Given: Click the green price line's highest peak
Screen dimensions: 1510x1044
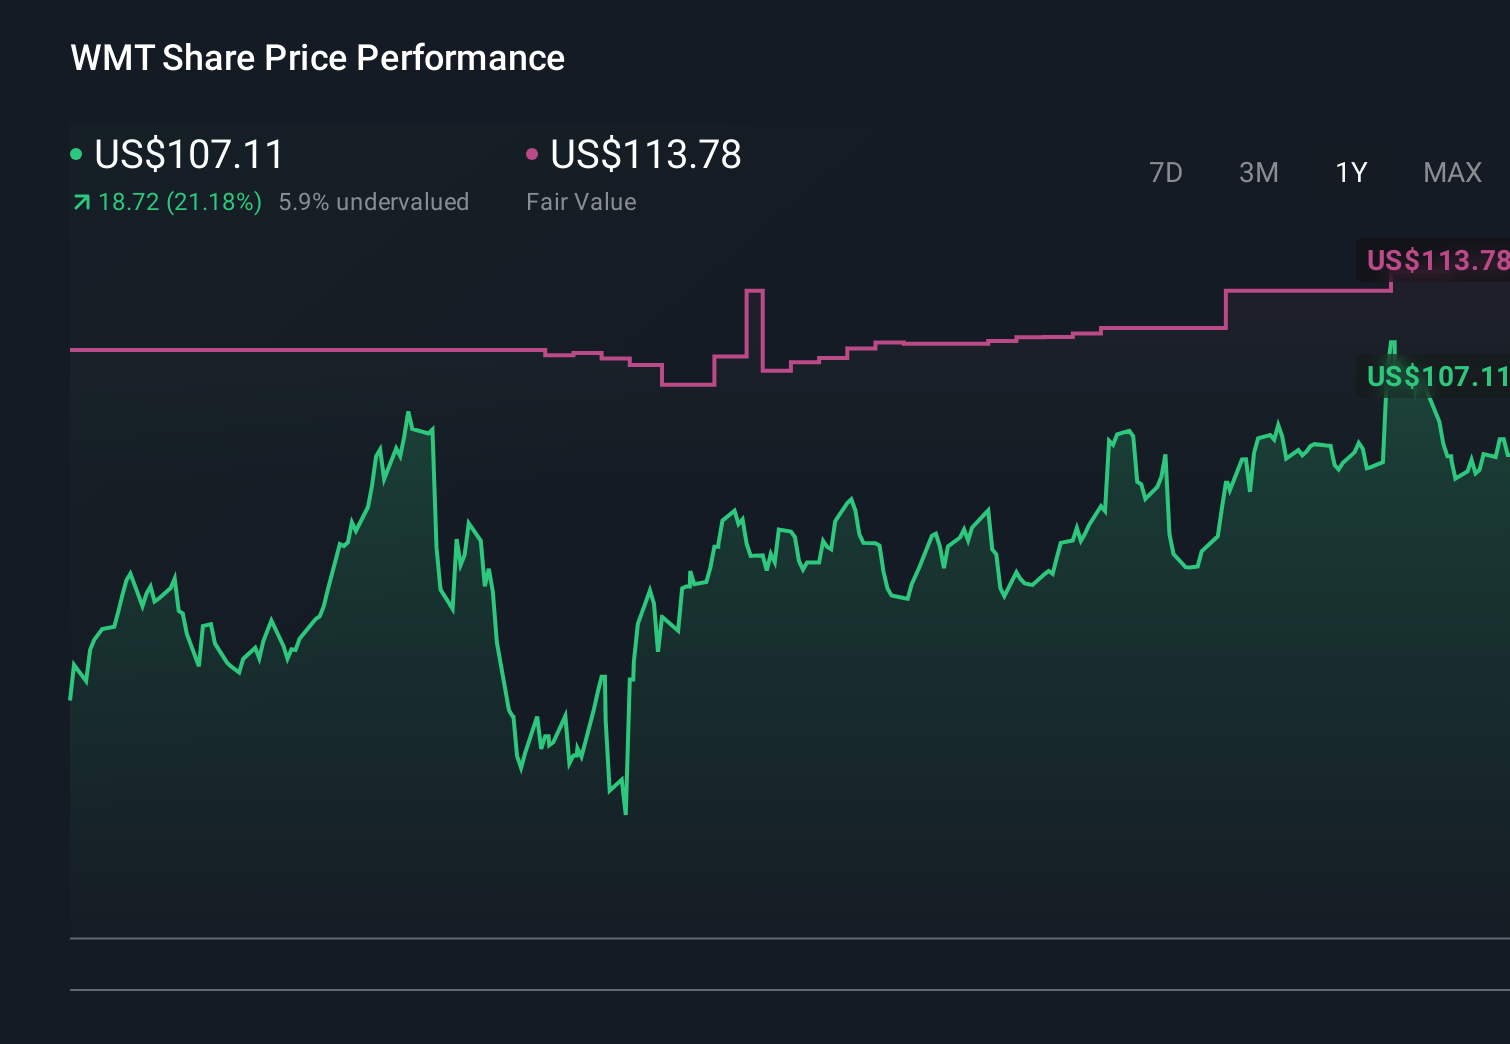Looking at the screenshot, I should pyautogui.click(x=1393, y=342).
